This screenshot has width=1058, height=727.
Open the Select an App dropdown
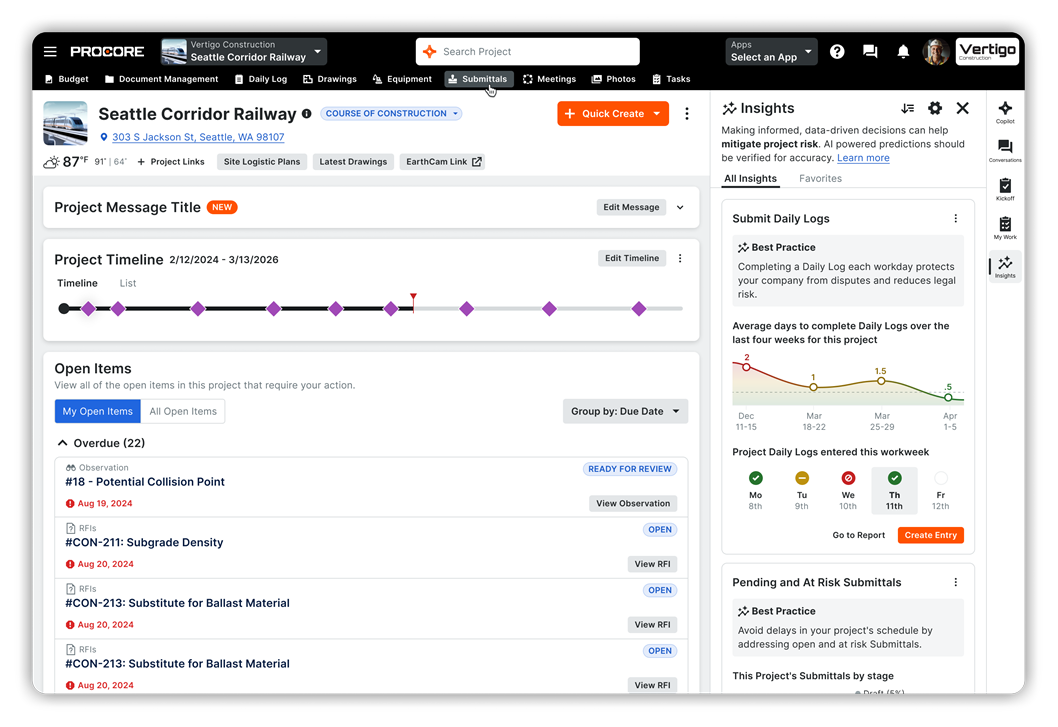(771, 51)
